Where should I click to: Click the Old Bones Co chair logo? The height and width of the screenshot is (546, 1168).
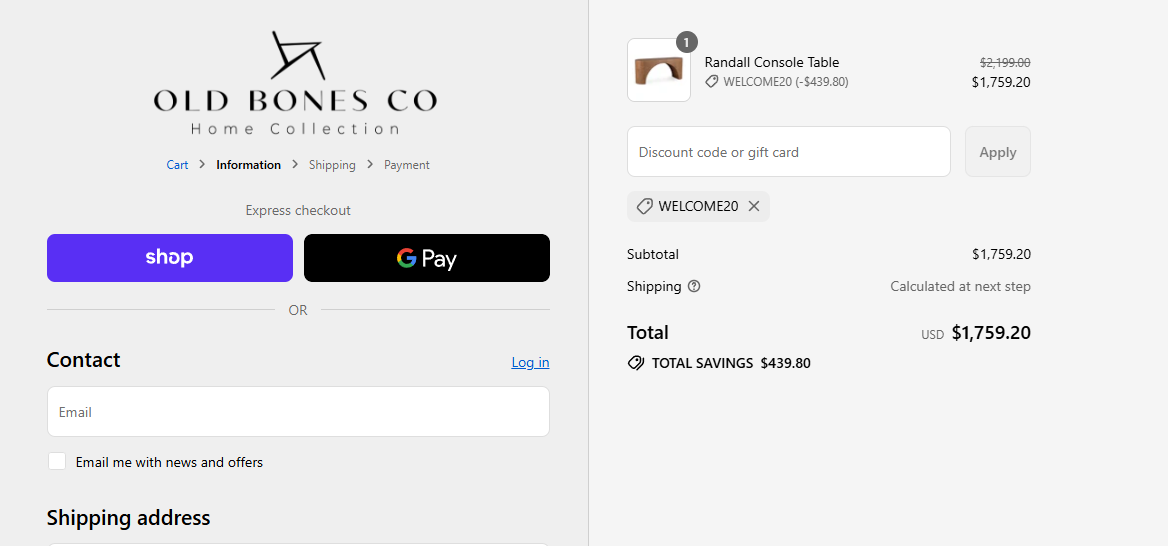point(296,55)
